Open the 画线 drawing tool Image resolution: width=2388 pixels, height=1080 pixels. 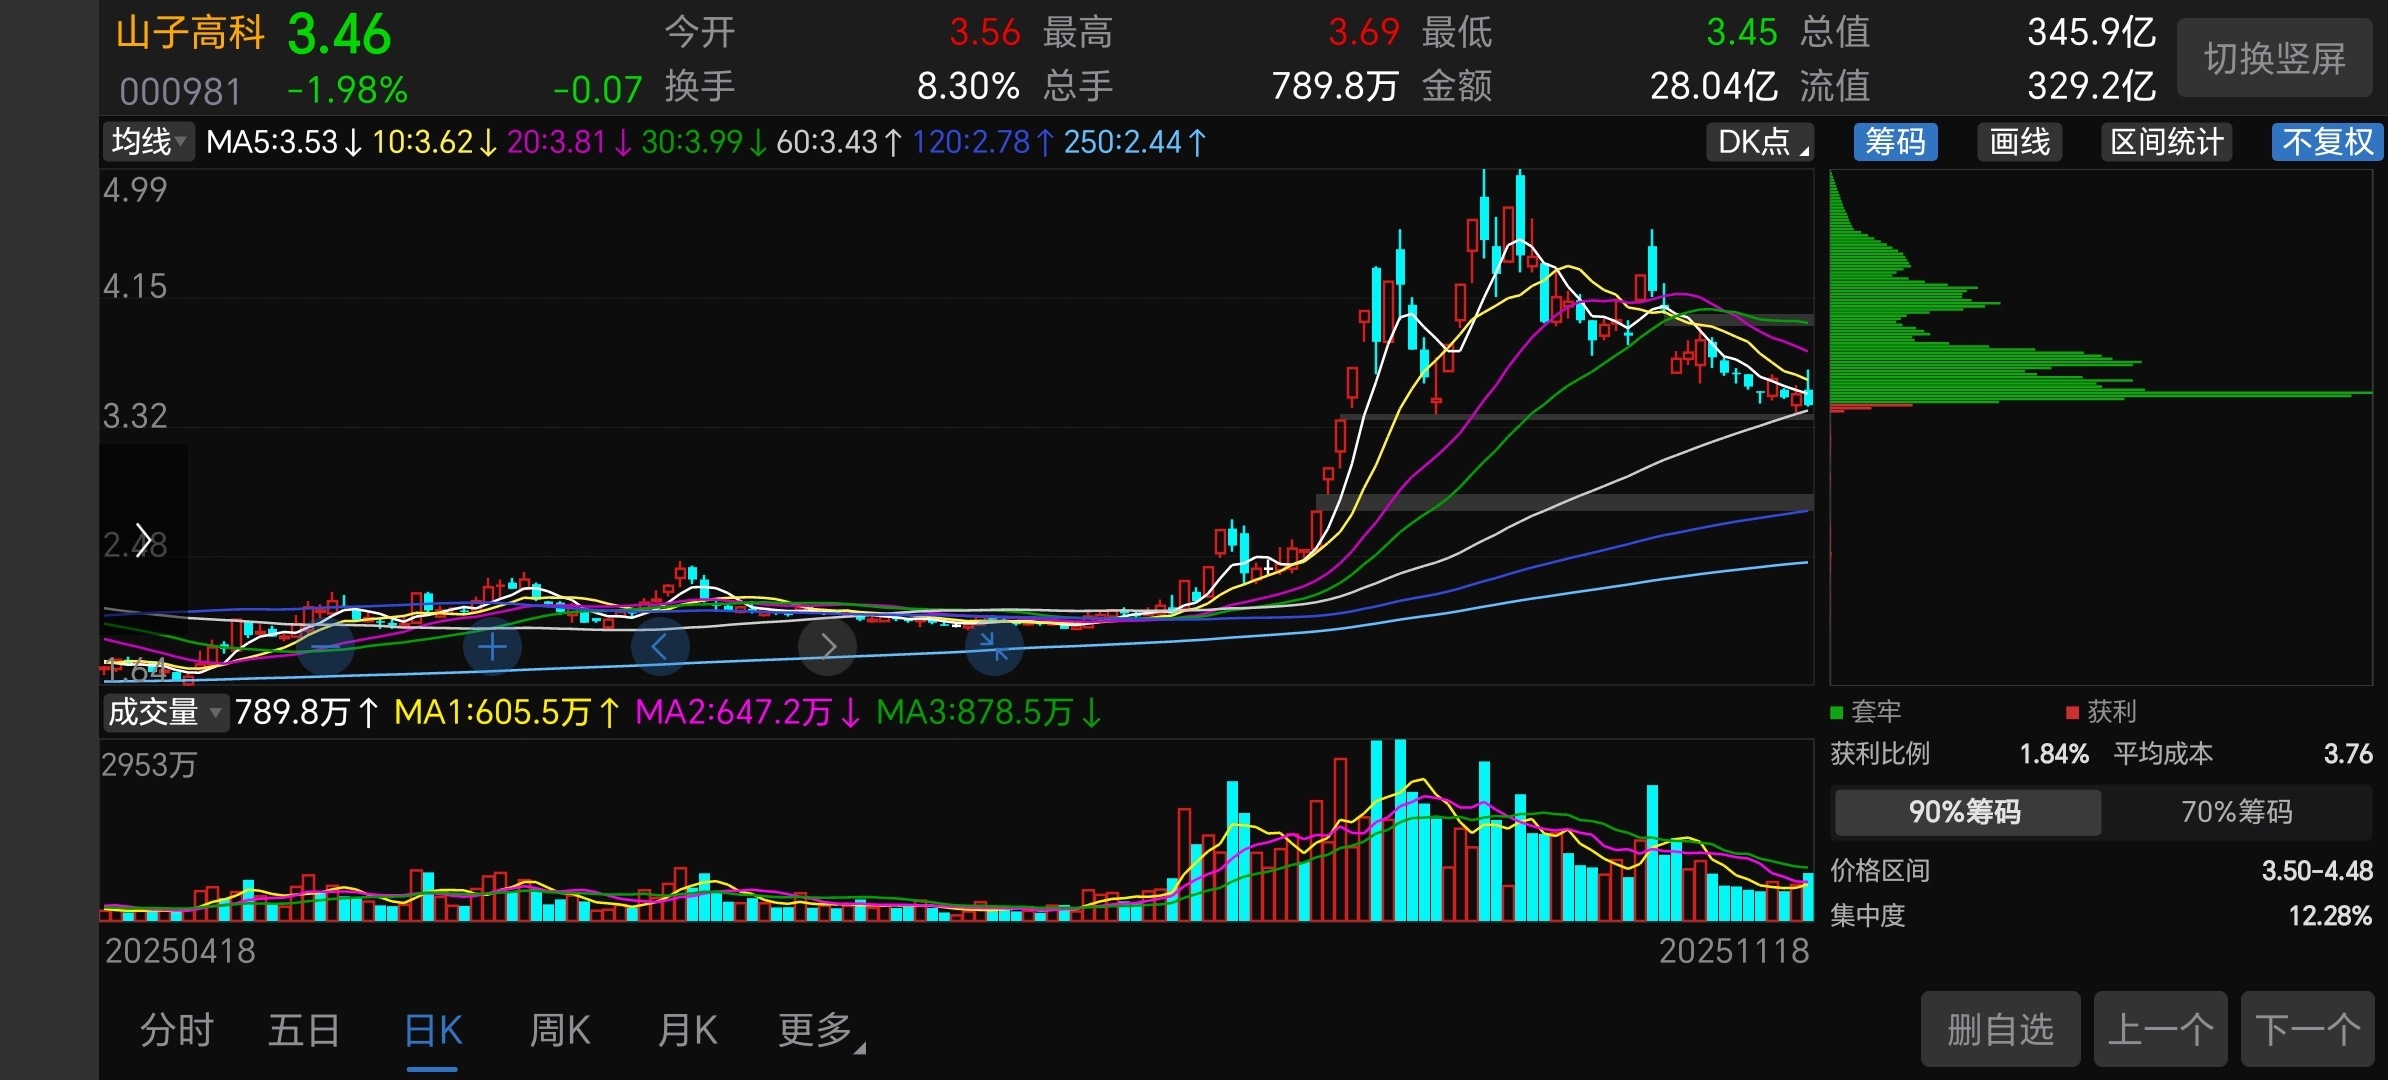point(2019,142)
